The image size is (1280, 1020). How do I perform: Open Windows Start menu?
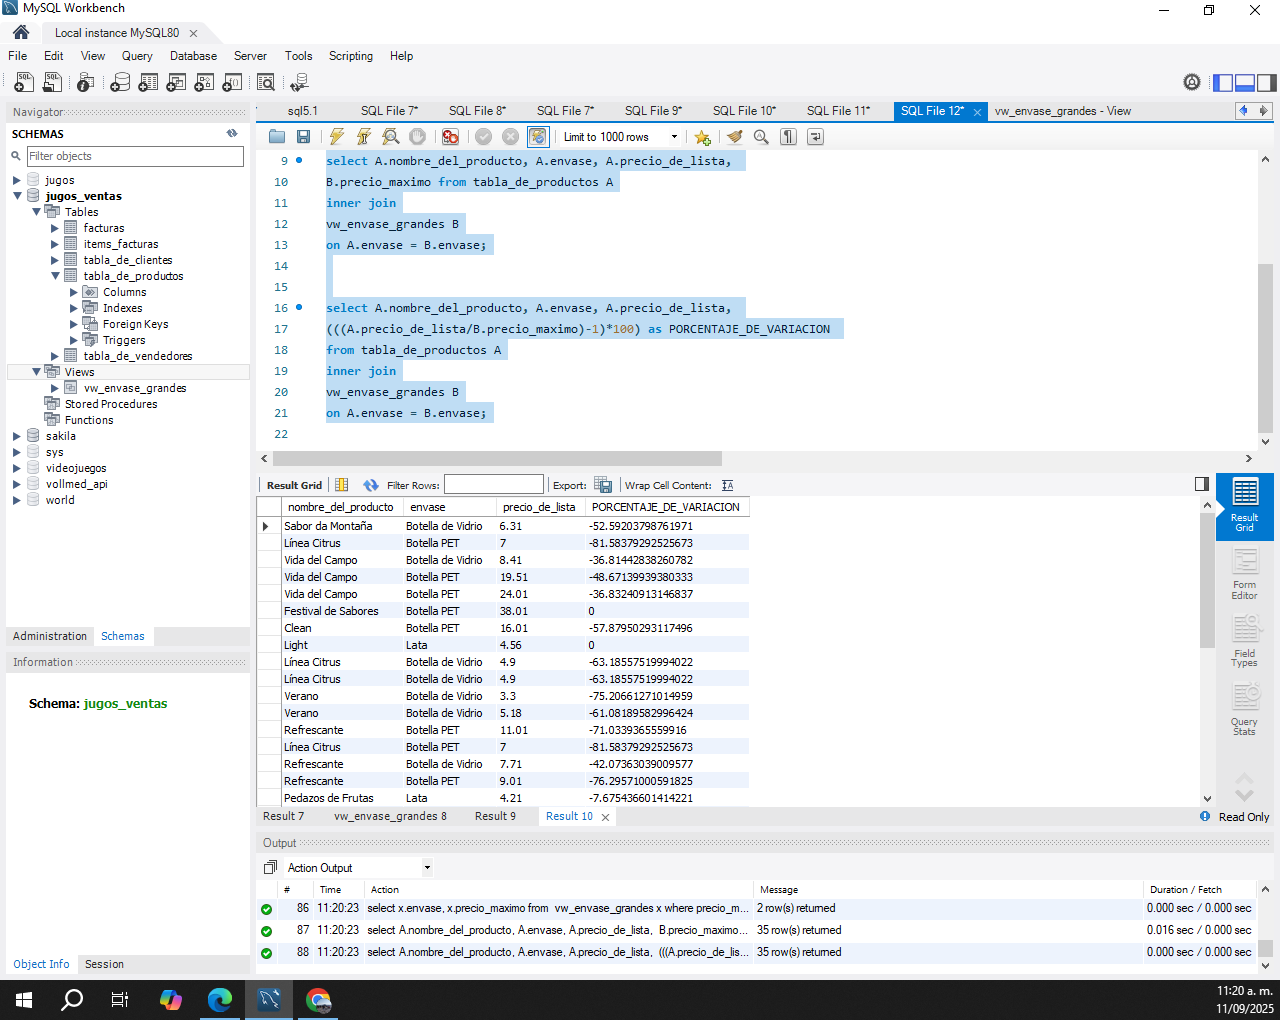[24, 999]
